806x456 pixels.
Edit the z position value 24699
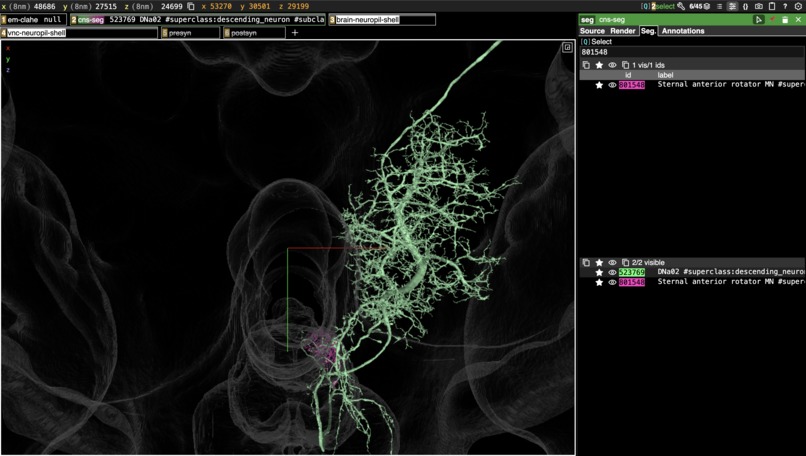pyautogui.click(x=172, y=7)
